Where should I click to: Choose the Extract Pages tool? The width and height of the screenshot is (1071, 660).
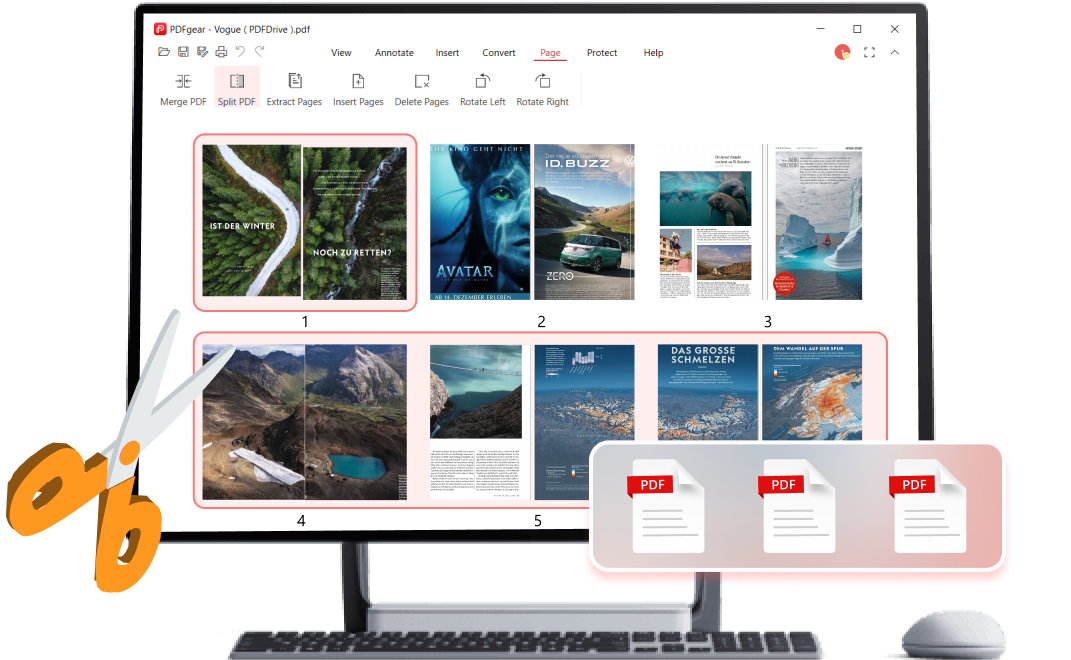click(294, 90)
